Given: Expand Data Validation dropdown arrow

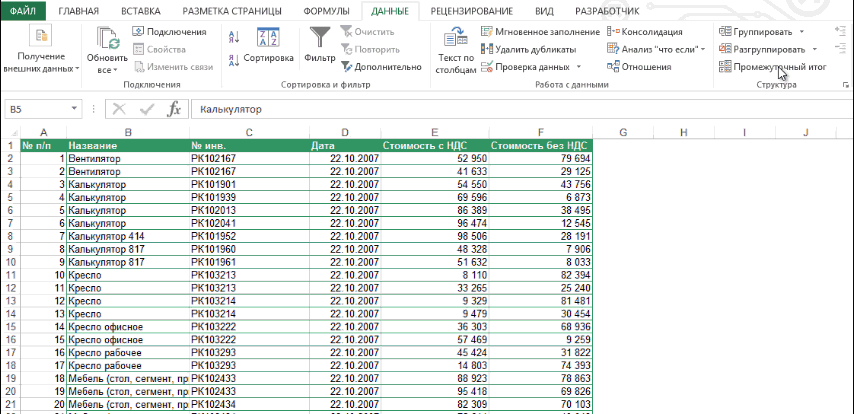Looking at the screenshot, I should tap(578, 66).
